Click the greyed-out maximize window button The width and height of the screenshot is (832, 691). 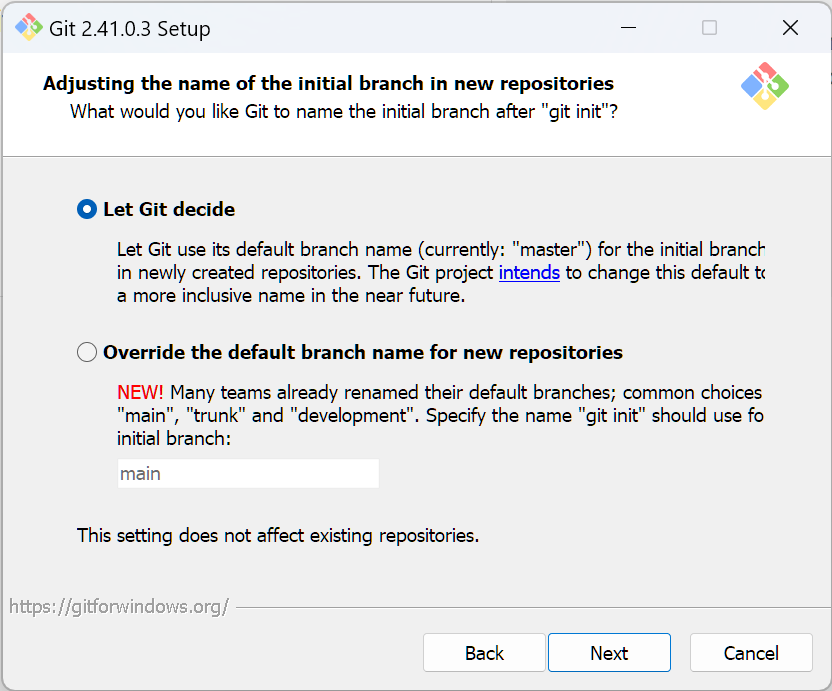coord(709,28)
